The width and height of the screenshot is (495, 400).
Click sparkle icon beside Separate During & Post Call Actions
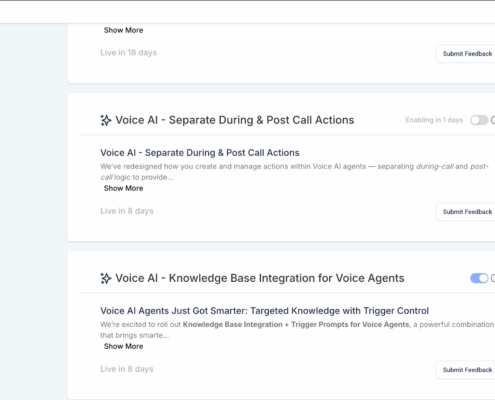106,120
